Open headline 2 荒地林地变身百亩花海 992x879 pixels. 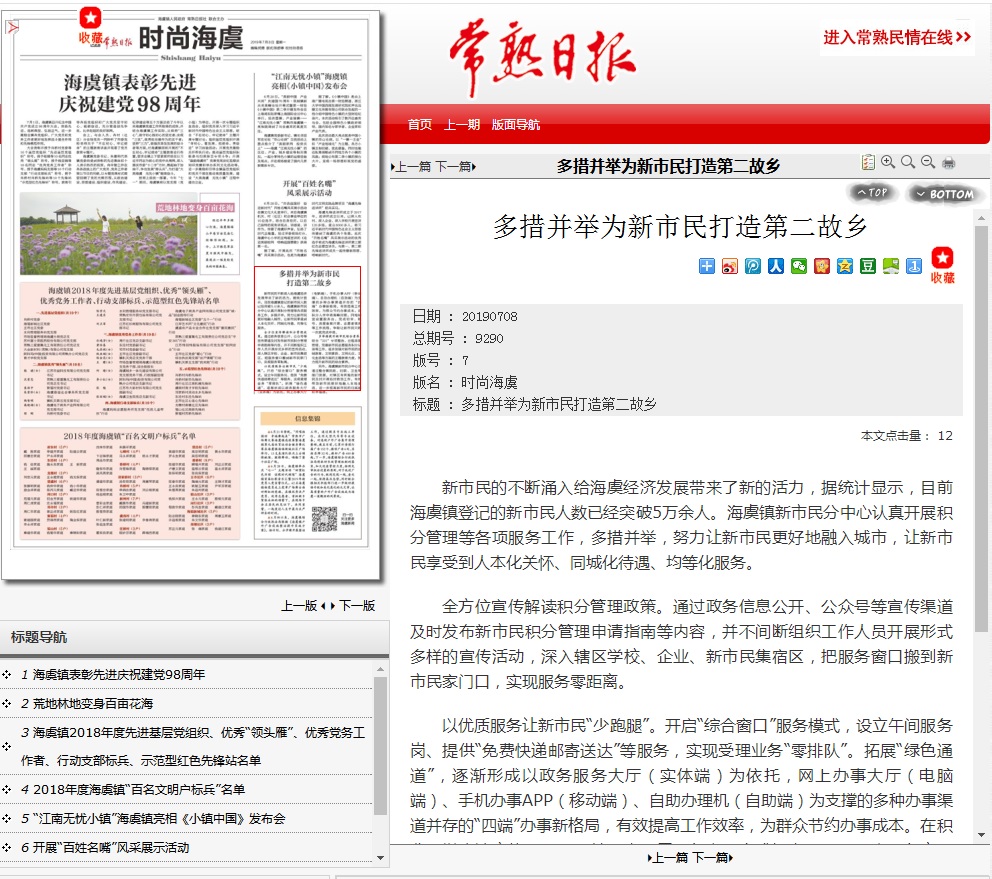click(x=92, y=704)
